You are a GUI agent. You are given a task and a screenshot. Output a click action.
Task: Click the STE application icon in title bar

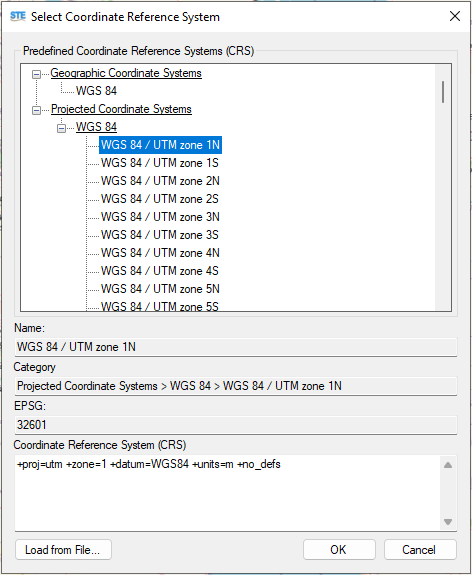pos(18,17)
